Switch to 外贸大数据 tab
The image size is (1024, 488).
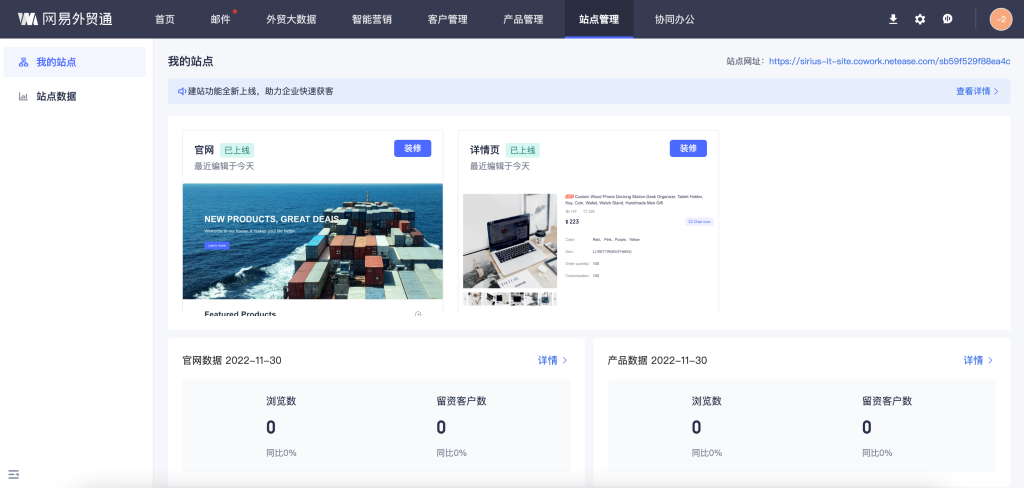pyautogui.click(x=291, y=19)
